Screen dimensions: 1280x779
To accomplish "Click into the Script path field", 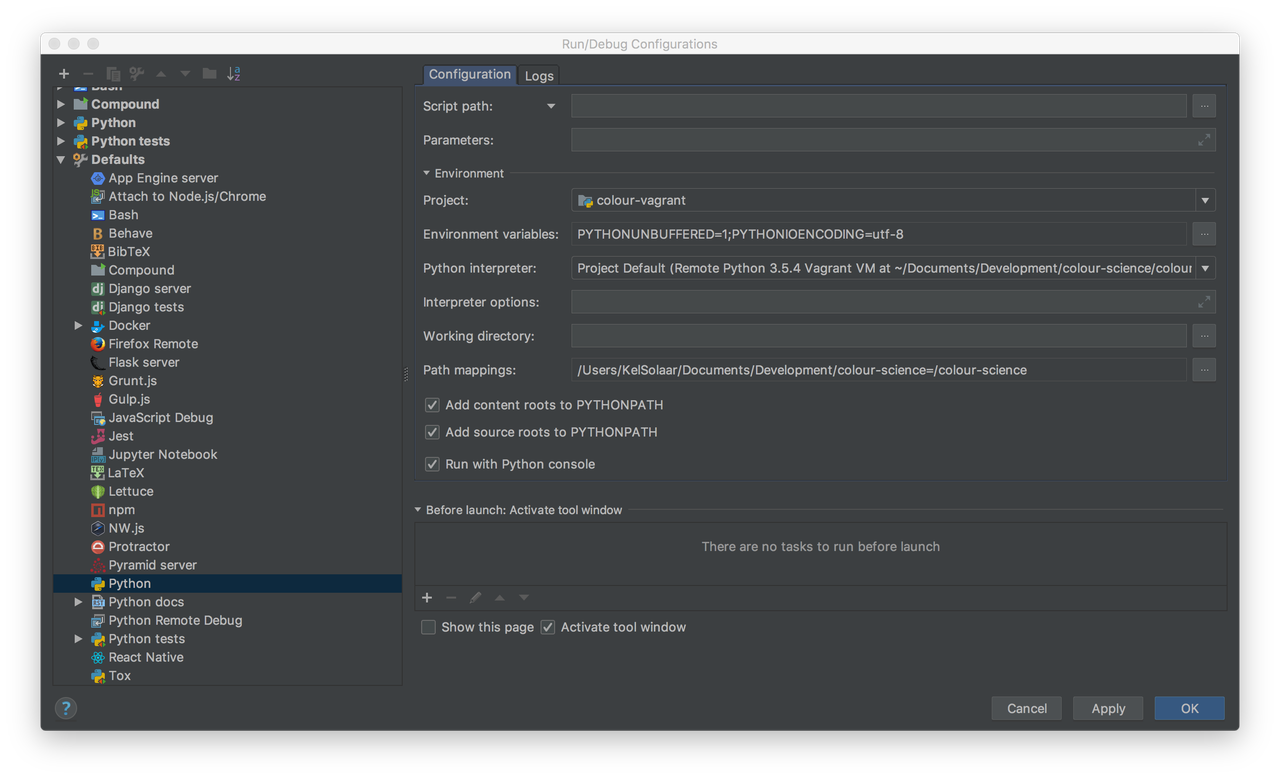I will (x=879, y=106).
